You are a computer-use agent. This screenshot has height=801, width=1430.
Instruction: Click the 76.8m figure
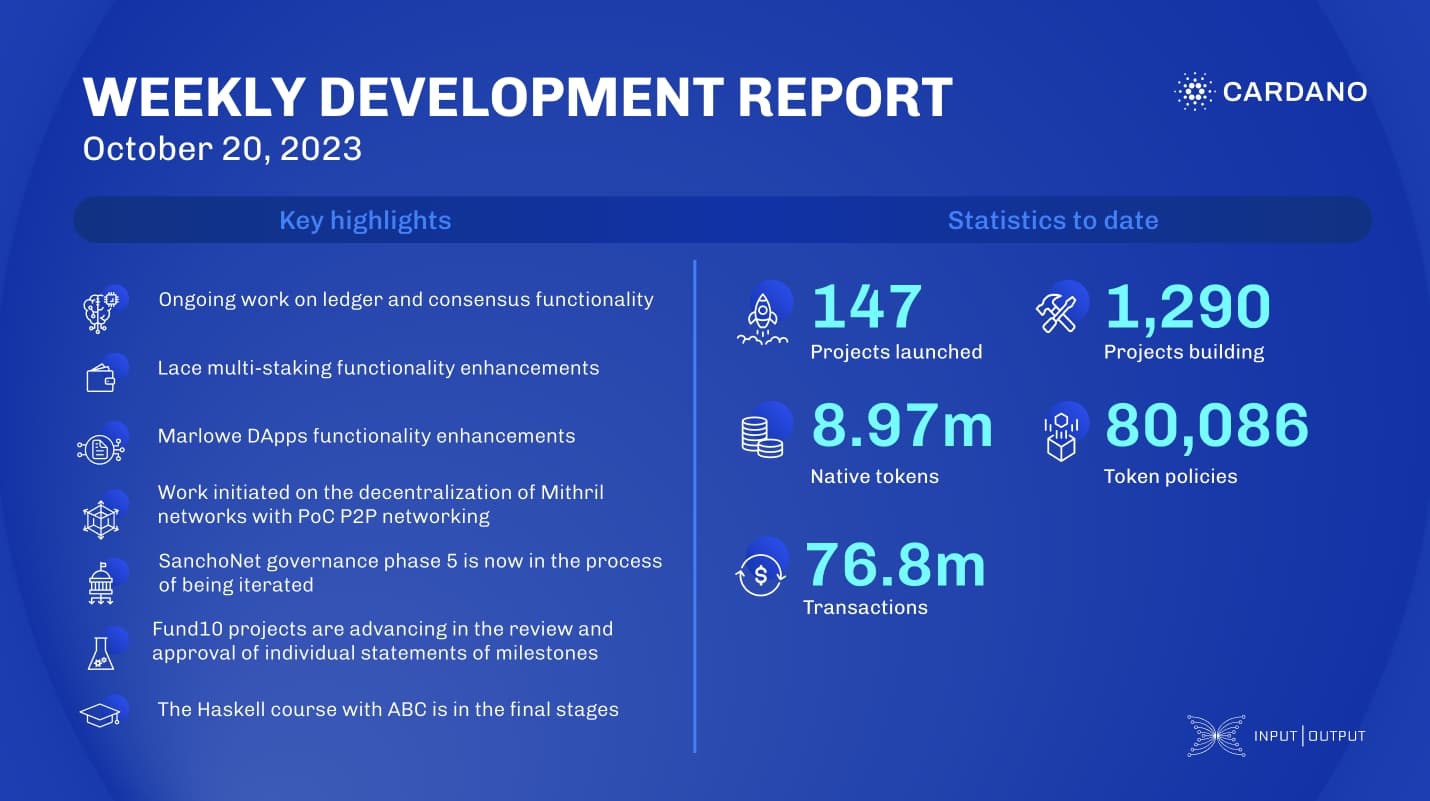[x=895, y=564]
